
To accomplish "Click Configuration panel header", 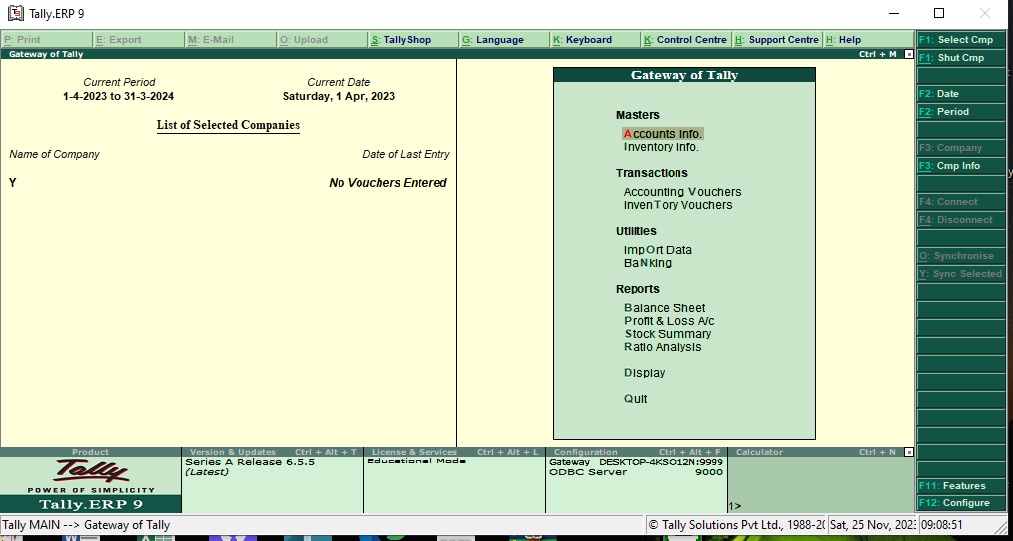I will click(636, 452).
